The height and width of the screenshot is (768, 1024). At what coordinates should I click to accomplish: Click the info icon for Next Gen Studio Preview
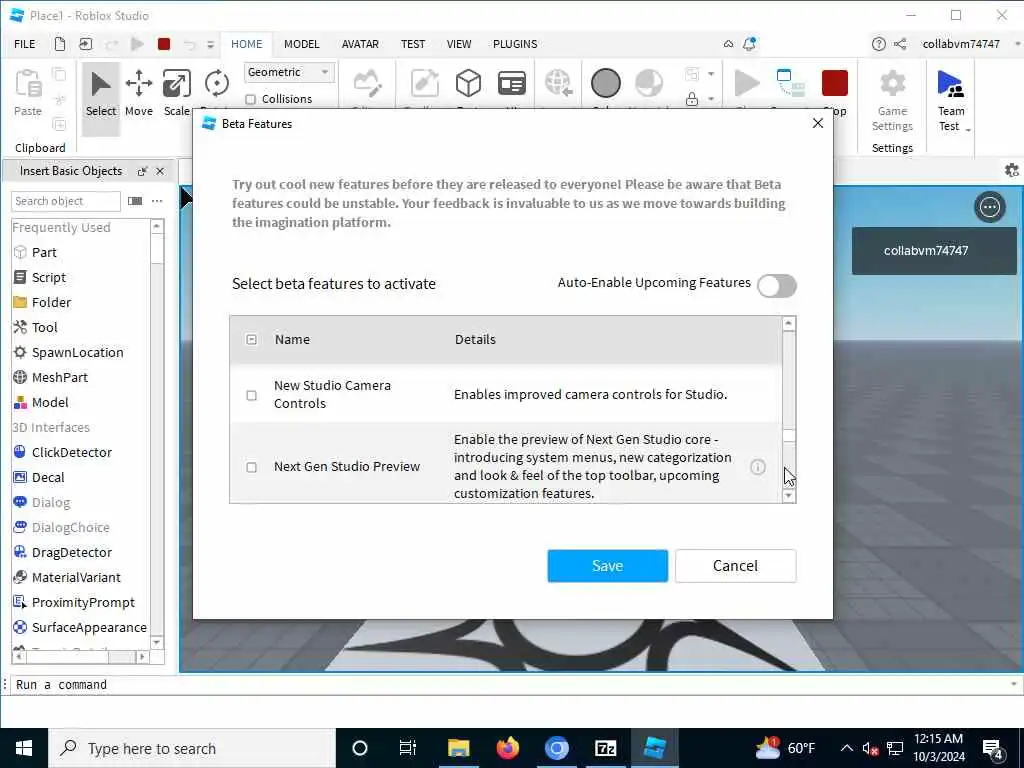tap(758, 467)
